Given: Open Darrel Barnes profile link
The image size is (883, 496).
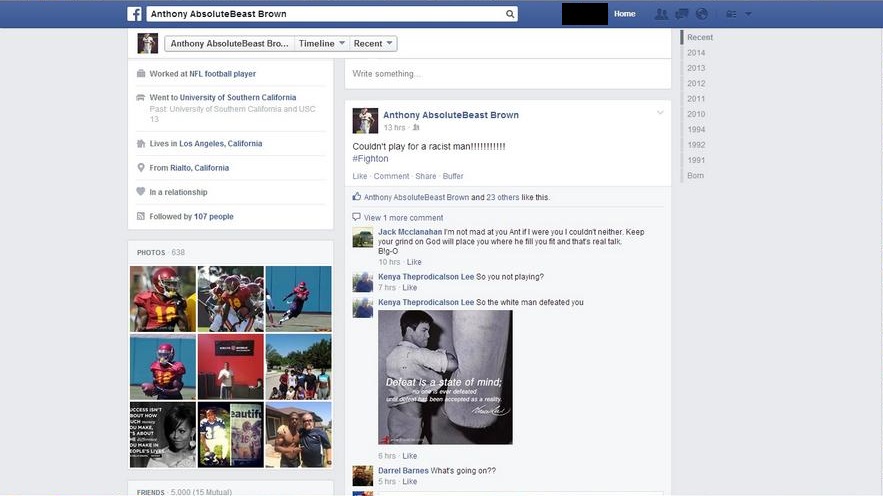Looking at the screenshot, I should (x=403, y=471).
